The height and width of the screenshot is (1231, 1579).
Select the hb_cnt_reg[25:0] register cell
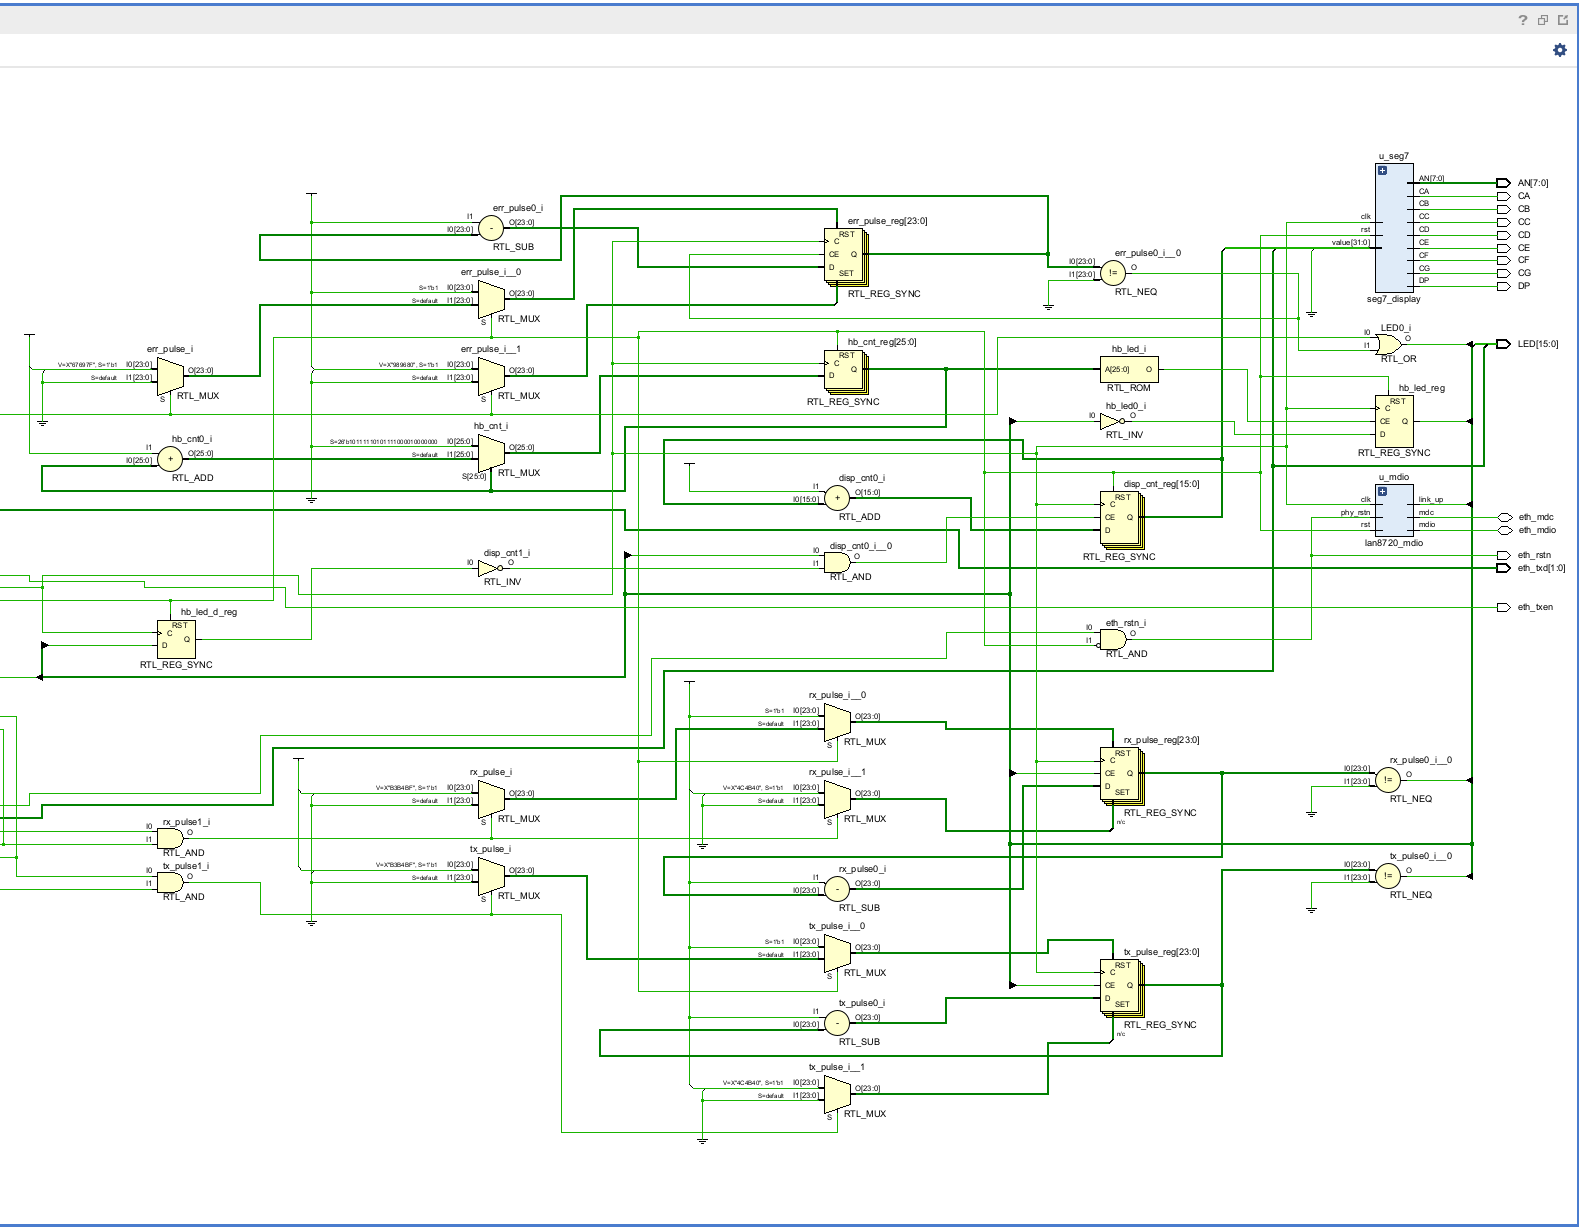tap(845, 372)
